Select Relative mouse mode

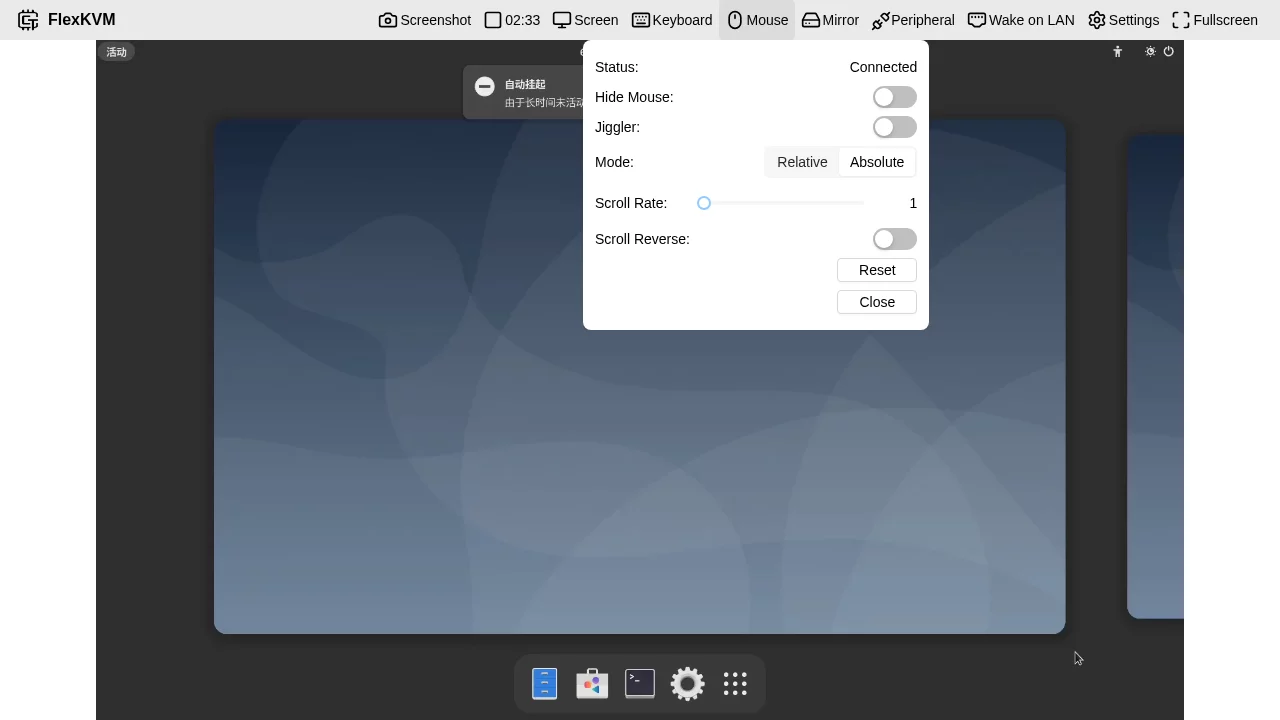pos(802,162)
